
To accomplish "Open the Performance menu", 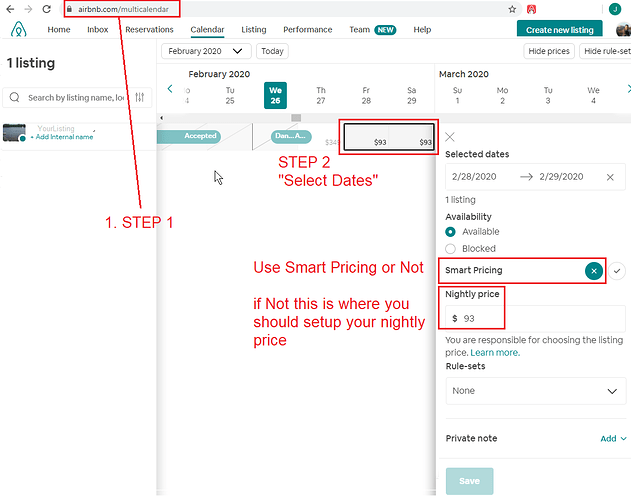I will (x=307, y=29).
